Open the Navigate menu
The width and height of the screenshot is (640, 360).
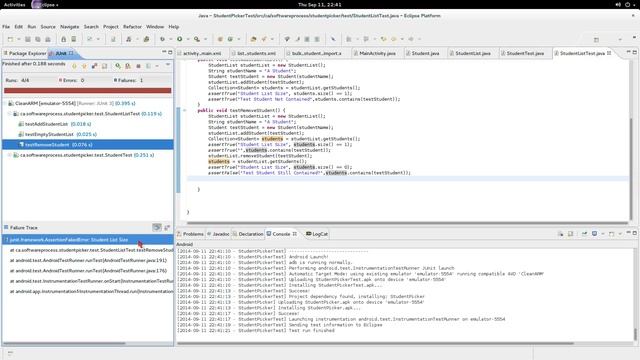click(x=70, y=27)
